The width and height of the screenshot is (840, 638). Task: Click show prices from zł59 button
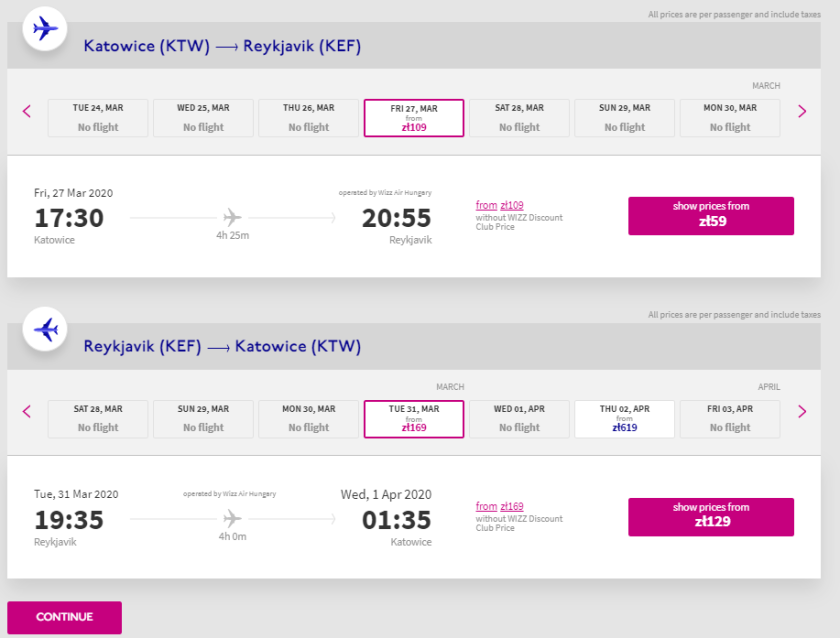tap(710, 215)
